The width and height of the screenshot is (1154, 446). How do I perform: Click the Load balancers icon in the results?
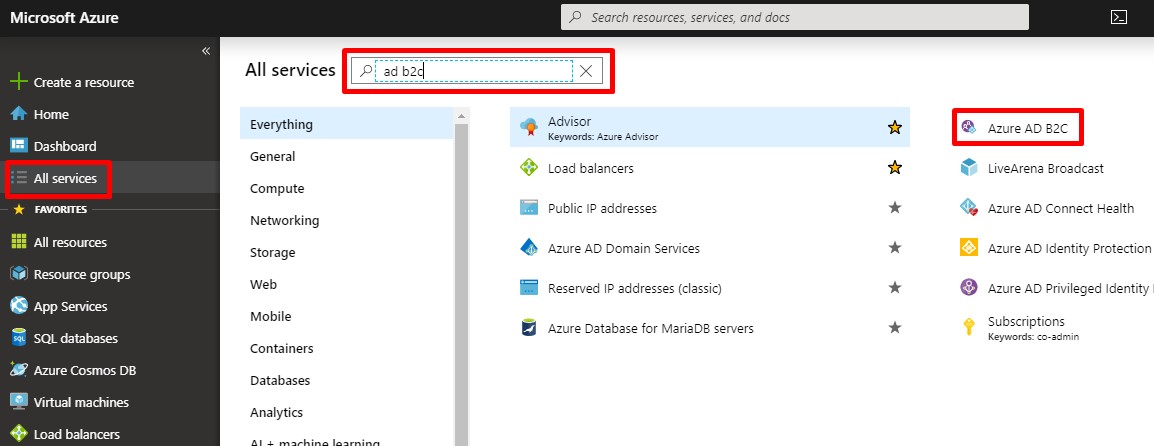coord(528,168)
